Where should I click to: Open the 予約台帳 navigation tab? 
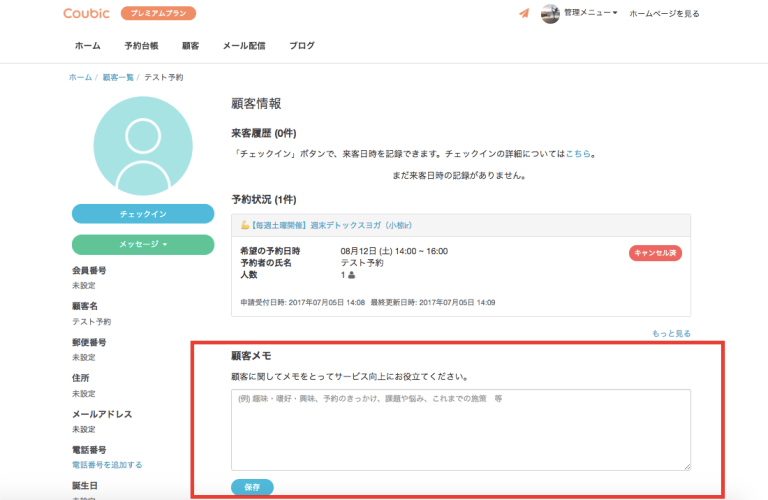pos(141,46)
